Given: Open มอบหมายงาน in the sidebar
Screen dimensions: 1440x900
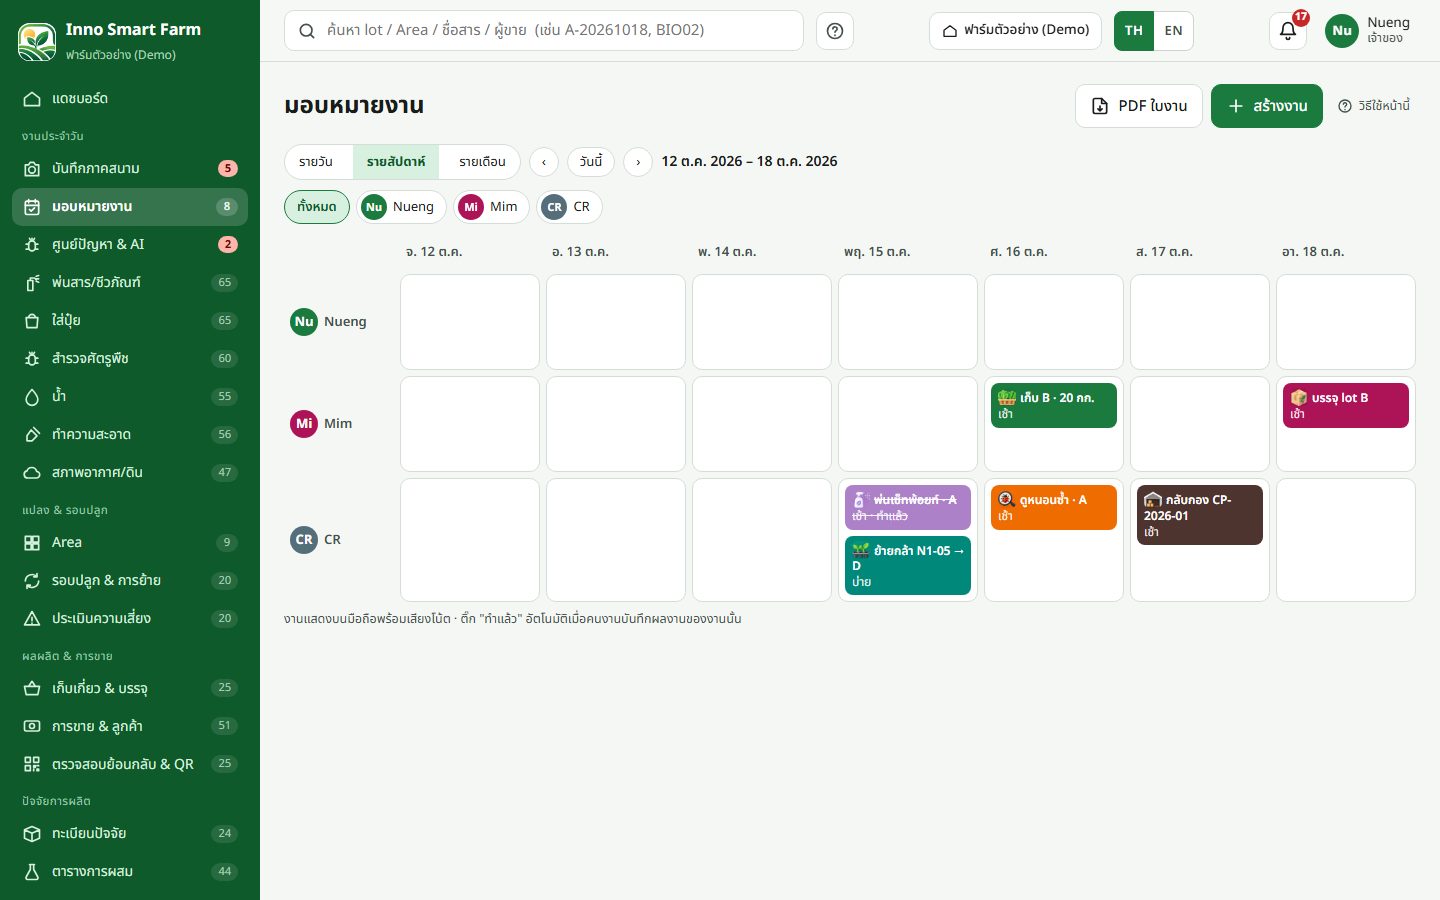Looking at the screenshot, I should [130, 207].
